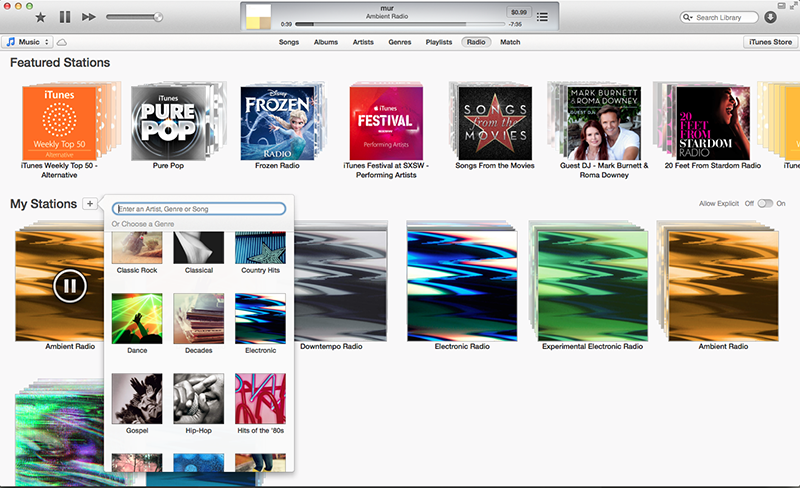The image size is (800, 488).
Task: Open the Downtempo Radio station
Action: click(341, 286)
